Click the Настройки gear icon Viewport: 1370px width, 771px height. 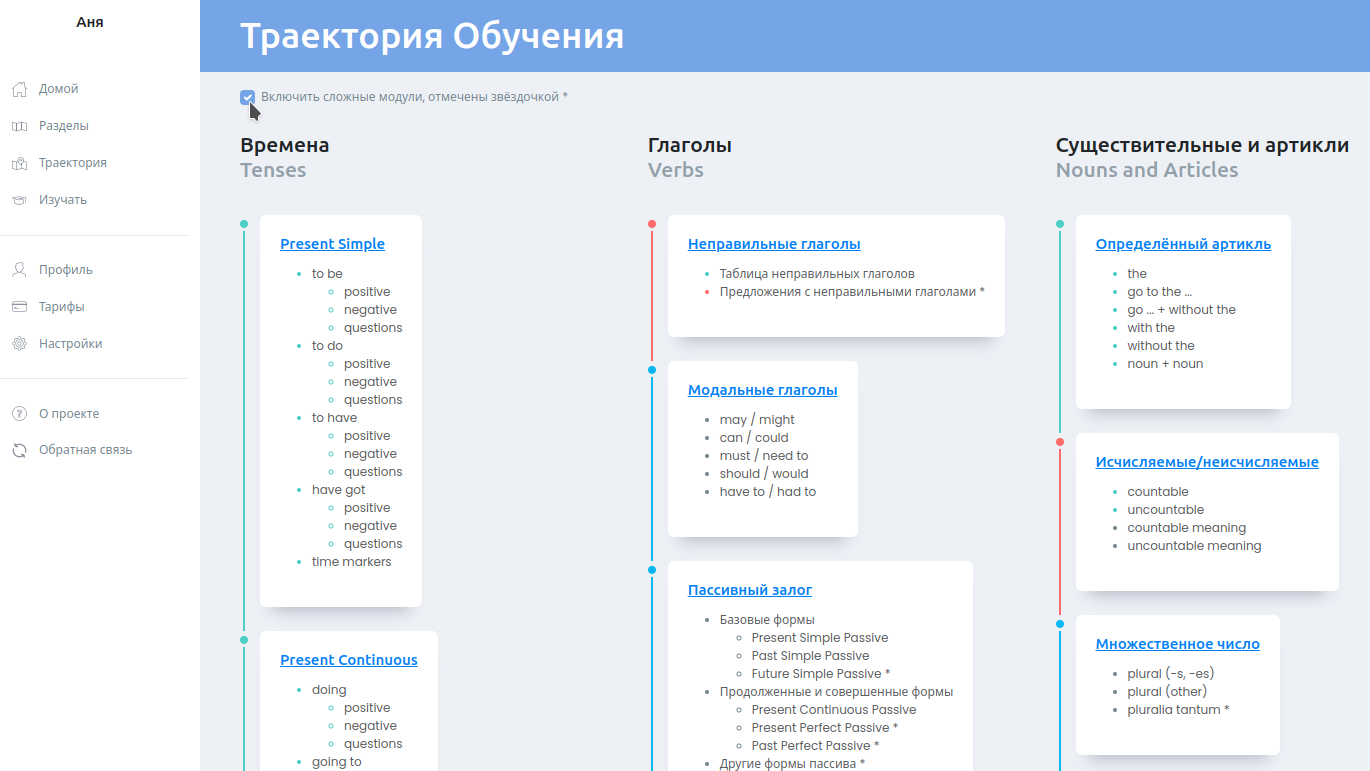(x=19, y=344)
